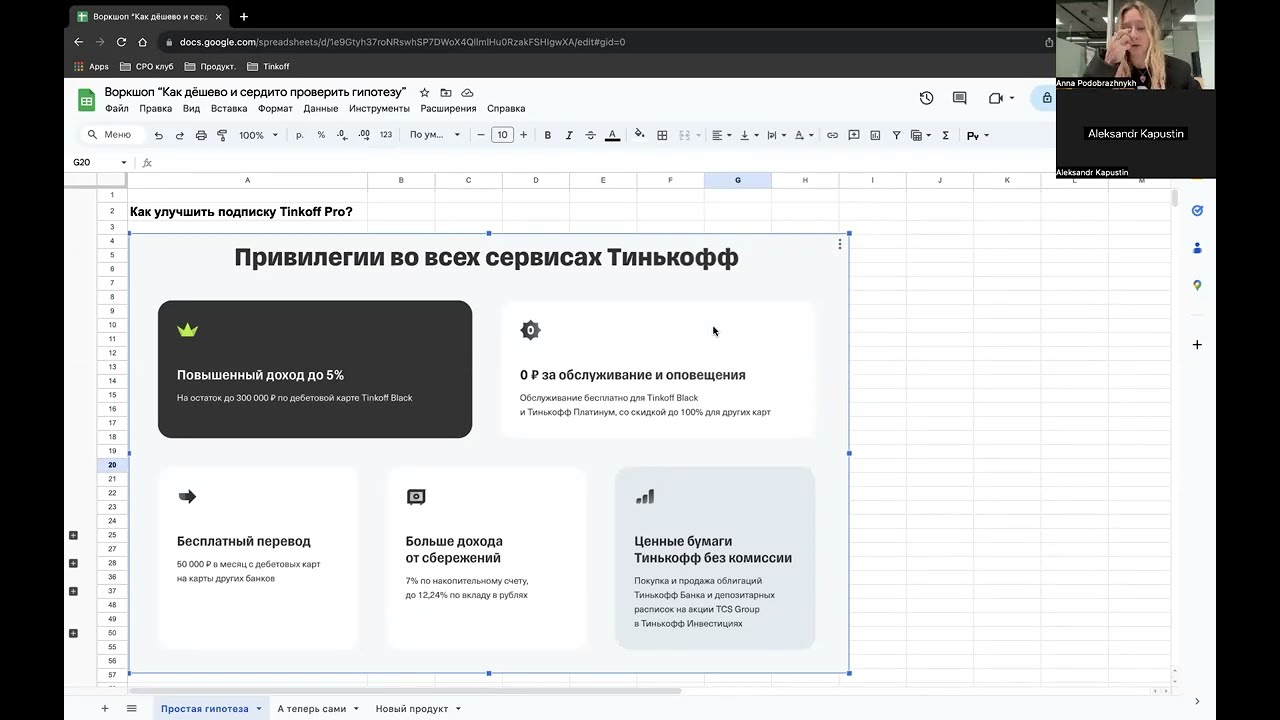Open the font family dropdown
This screenshot has width=1280, height=720.
(435, 135)
